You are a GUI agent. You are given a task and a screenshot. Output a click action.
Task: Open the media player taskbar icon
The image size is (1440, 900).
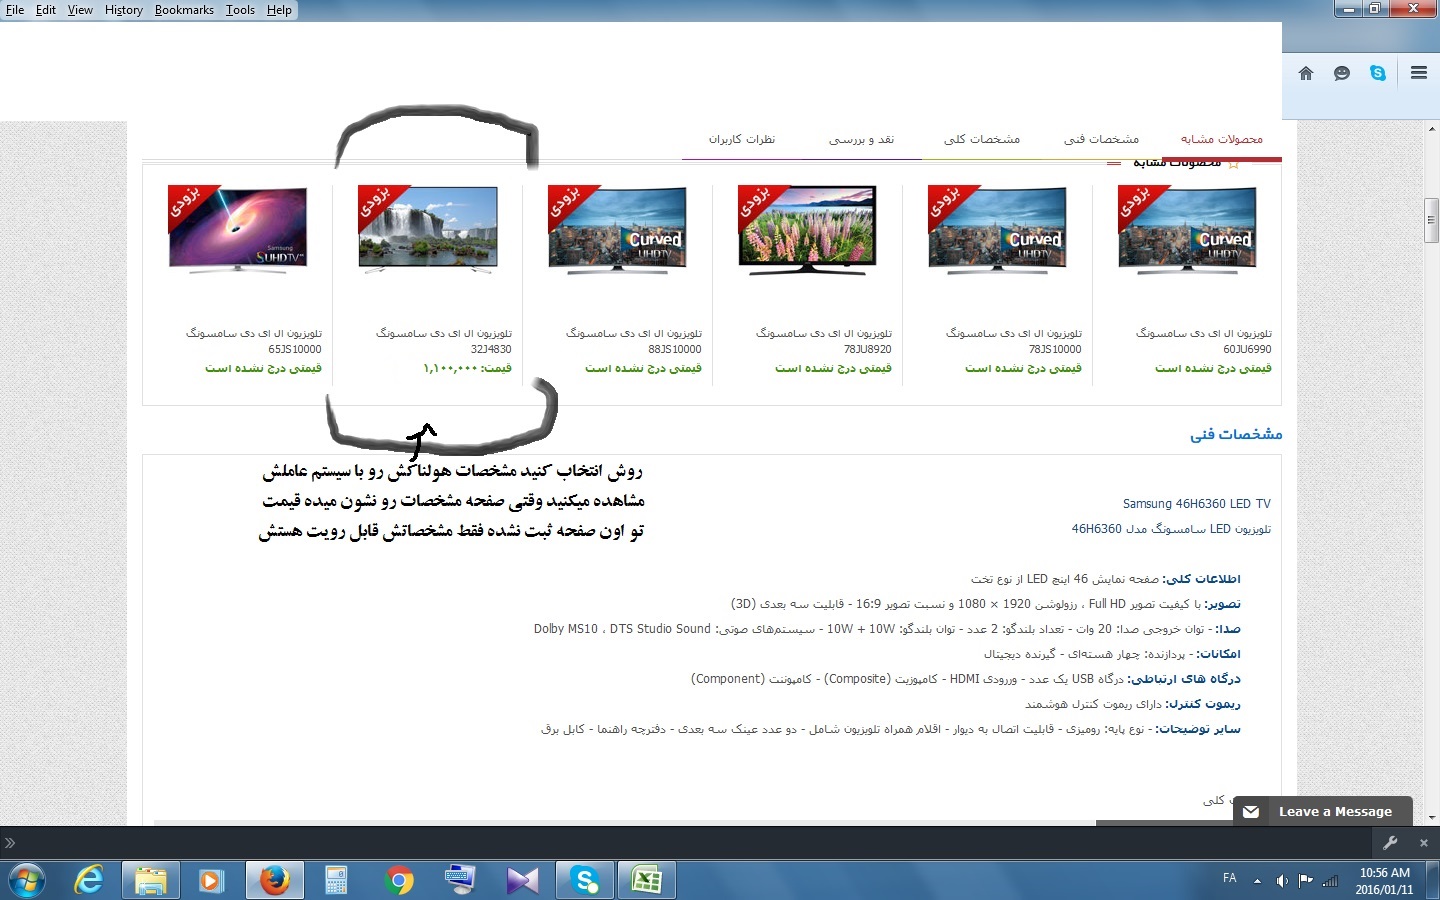click(211, 881)
